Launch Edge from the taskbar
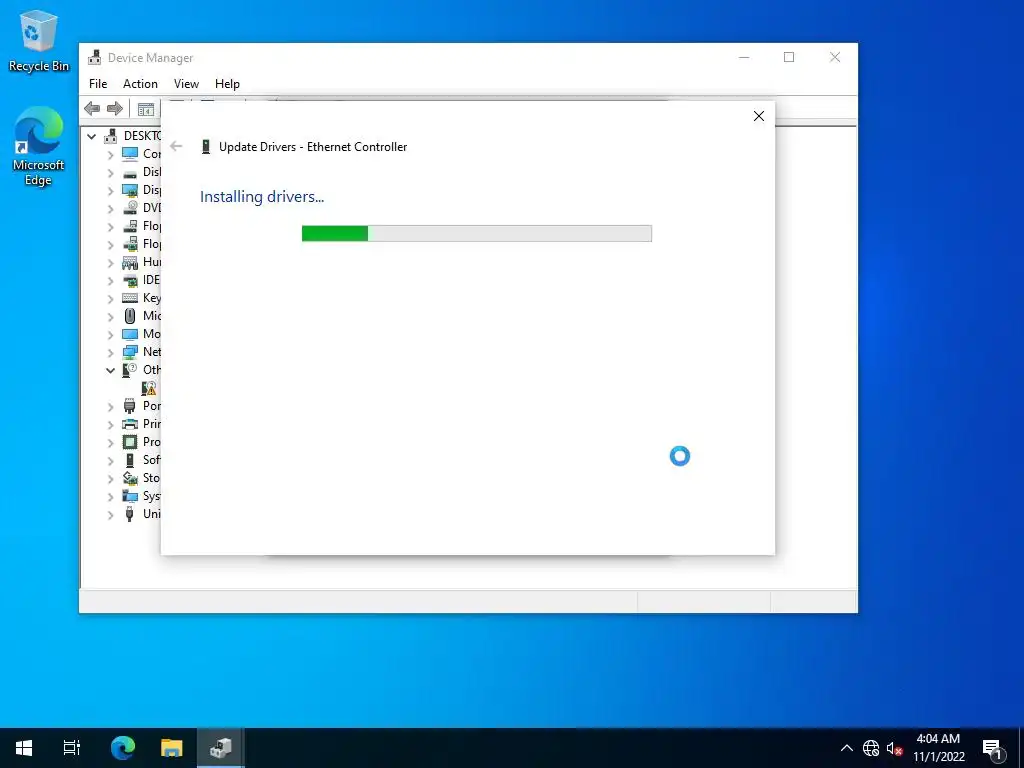 (123, 748)
